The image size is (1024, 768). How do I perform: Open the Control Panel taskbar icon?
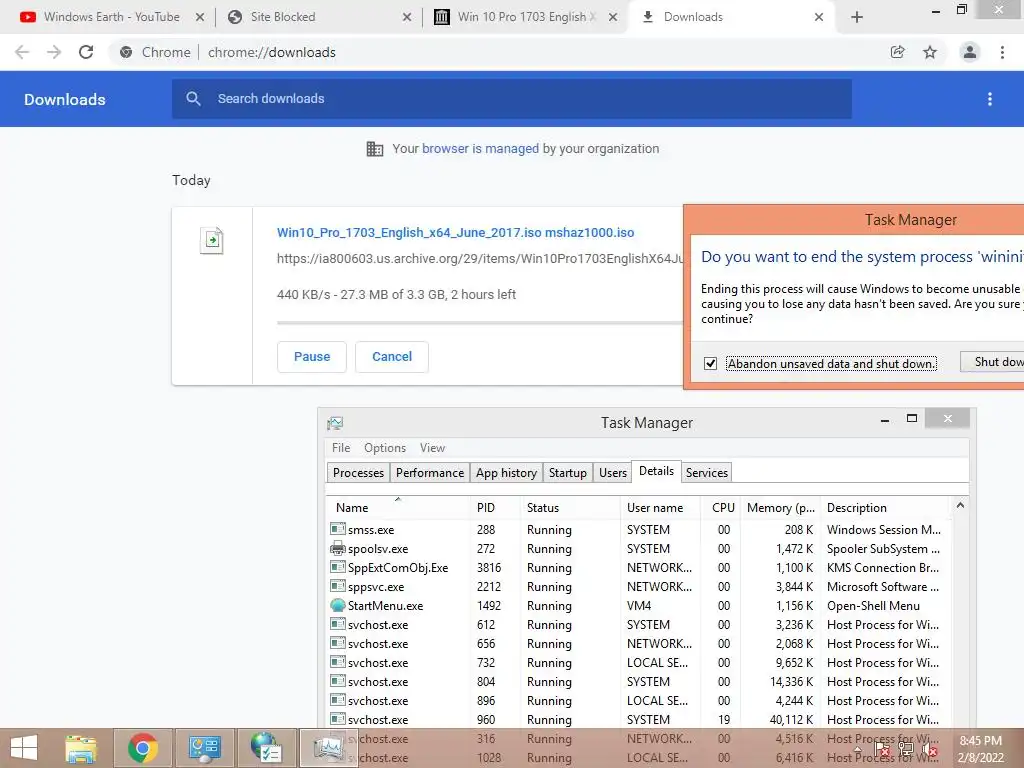(x=204, y=748)
